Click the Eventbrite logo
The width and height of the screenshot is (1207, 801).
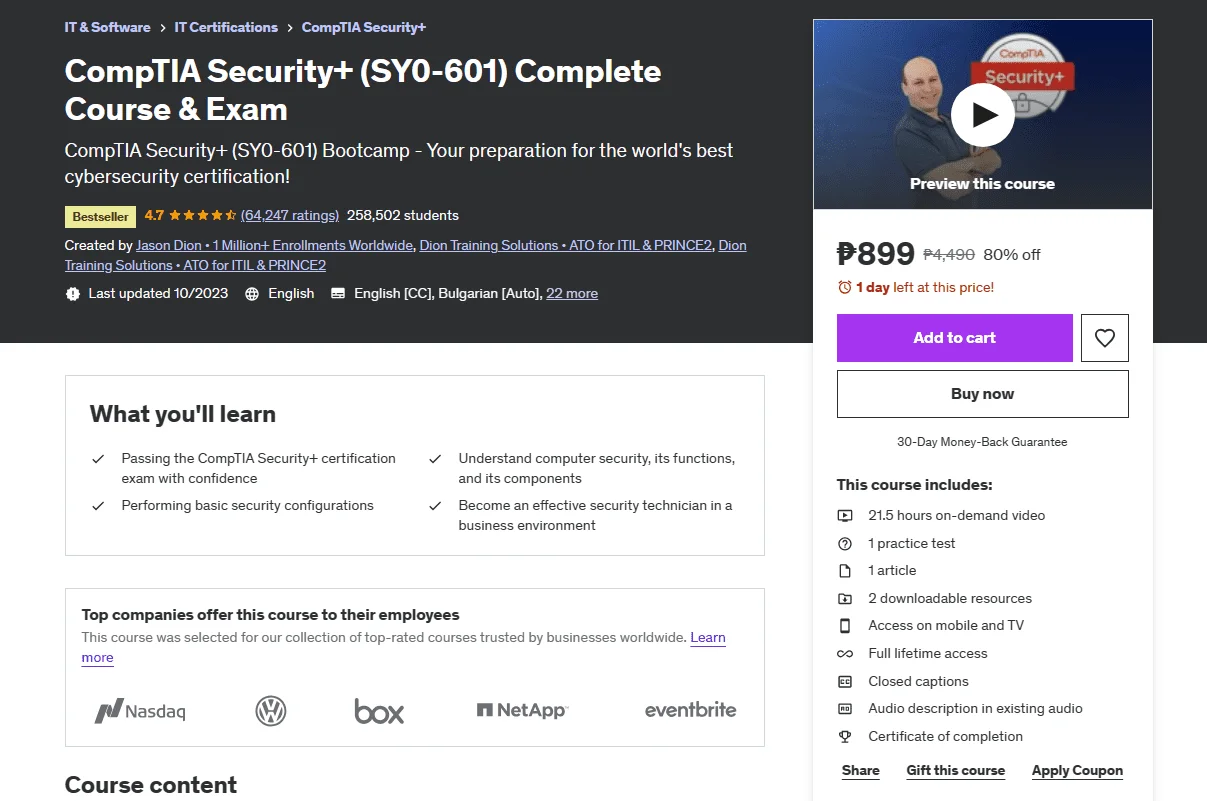[x=690, y=710]
